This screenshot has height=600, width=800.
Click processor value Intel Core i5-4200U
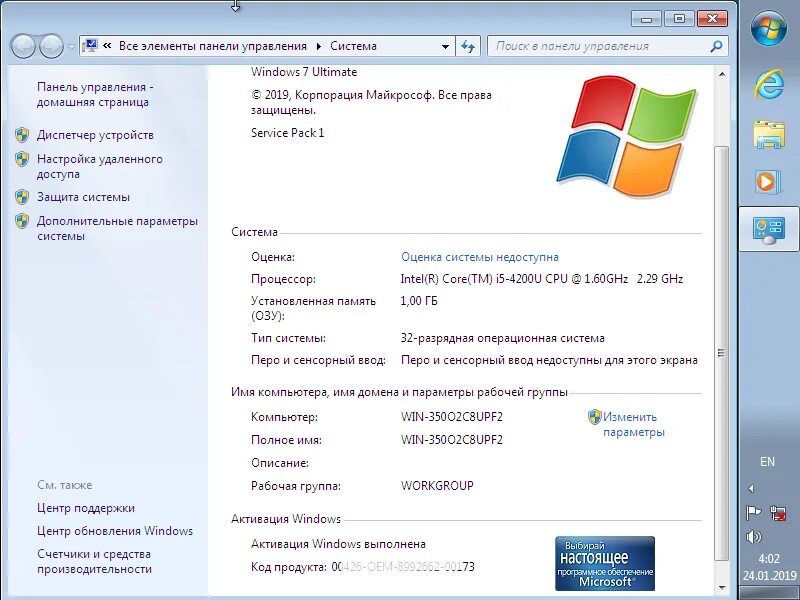542,279
